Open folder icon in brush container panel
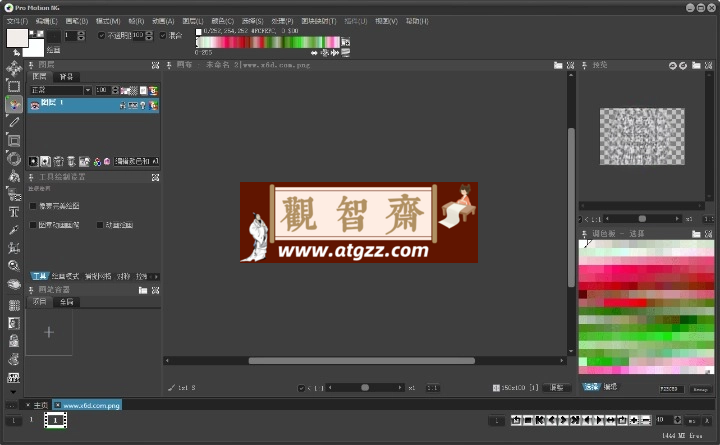Screen dimensions: 720x445 pyautogui.click(x=143, y=290)
